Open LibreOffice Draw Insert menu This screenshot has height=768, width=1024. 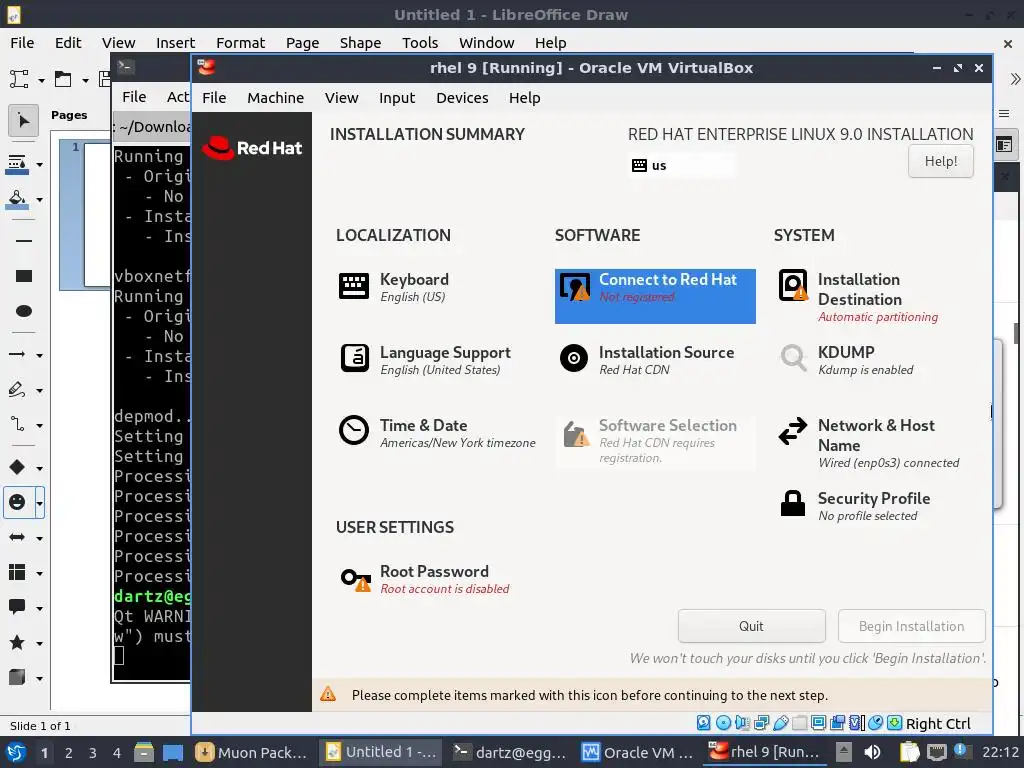tap(175, 43)
